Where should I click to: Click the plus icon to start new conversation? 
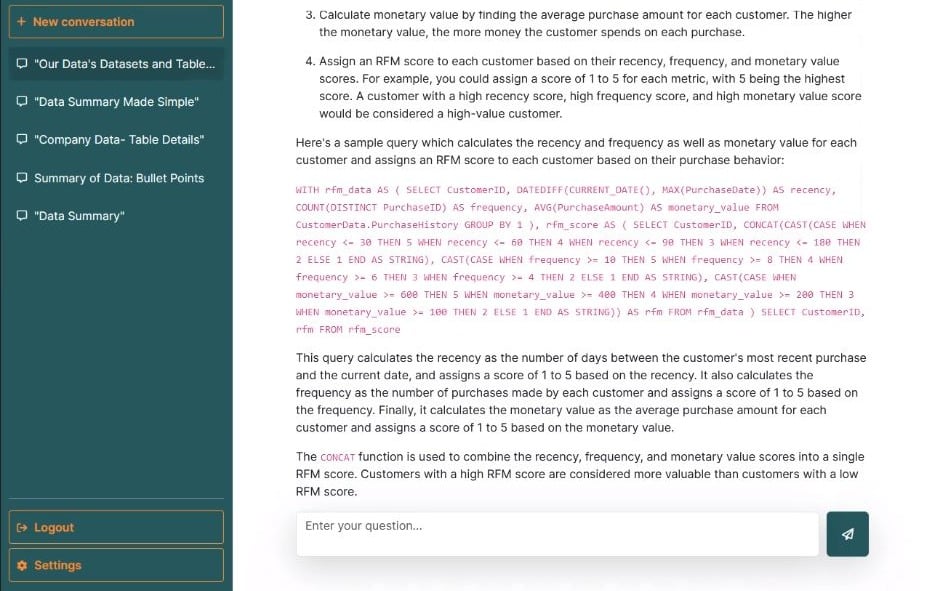(22, 21)
